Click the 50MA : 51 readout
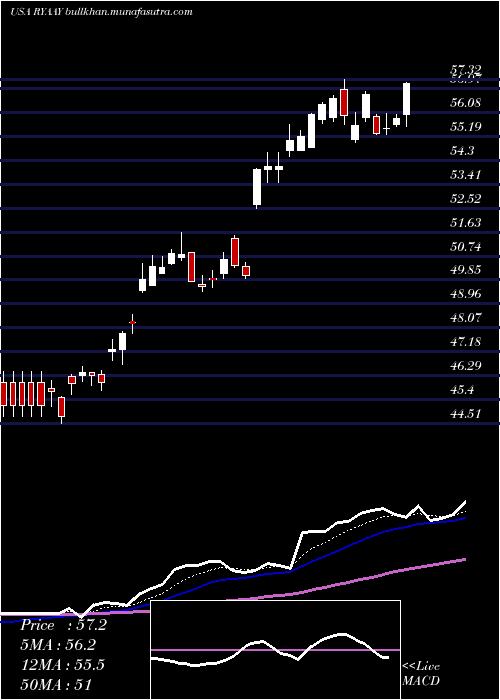Viewport: 500px width, 700px height. tap(56, 684)
